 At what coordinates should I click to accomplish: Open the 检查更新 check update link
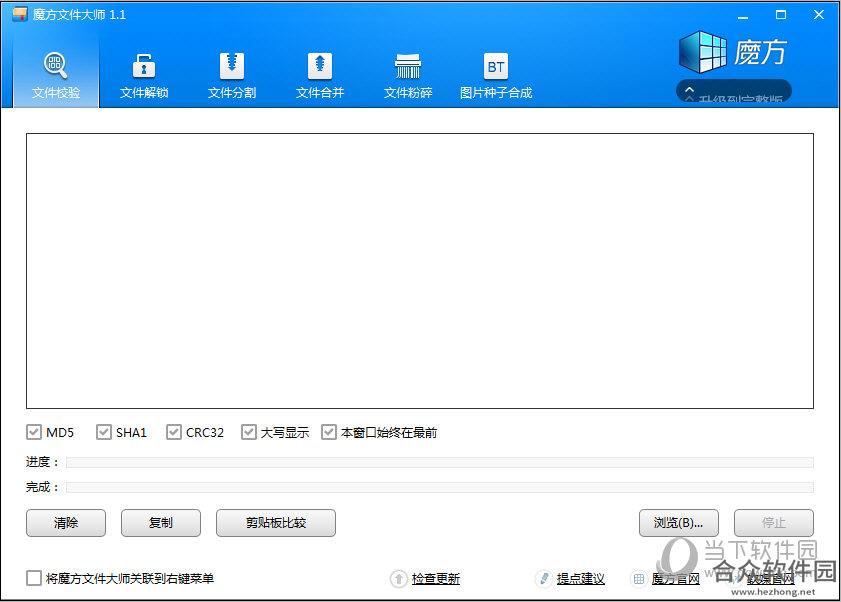[x=436, y=578]
